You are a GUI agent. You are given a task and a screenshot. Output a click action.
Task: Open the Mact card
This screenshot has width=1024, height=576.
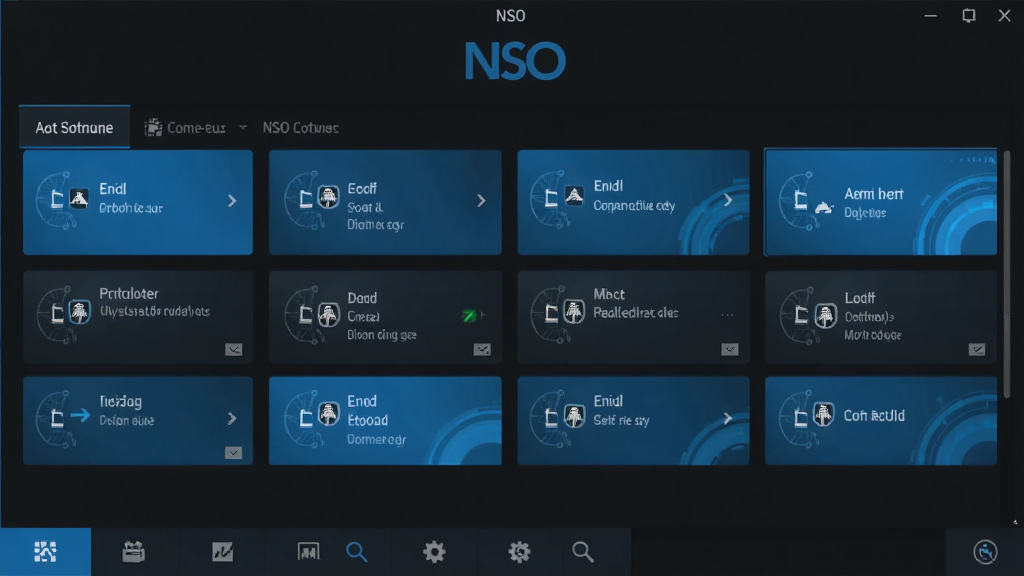click(633, 317)
